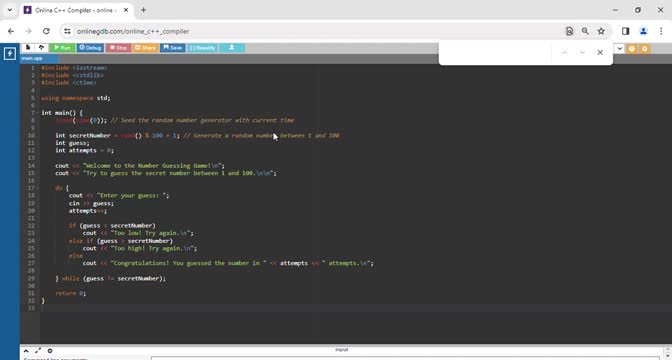The image size is (672, 360).
Task: Close the find-in-page bar
Action: pyautogui.click(x=600, y=52)
